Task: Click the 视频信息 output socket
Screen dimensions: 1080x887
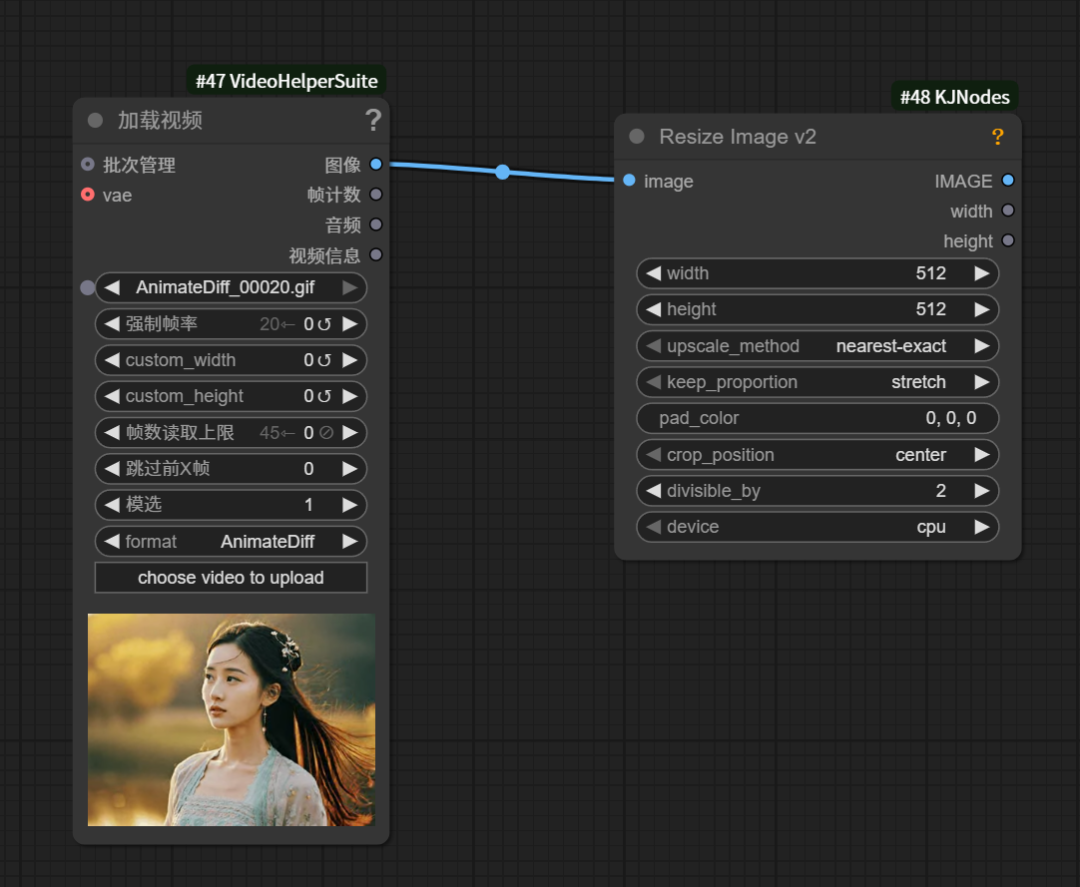Action: [375, 255]
